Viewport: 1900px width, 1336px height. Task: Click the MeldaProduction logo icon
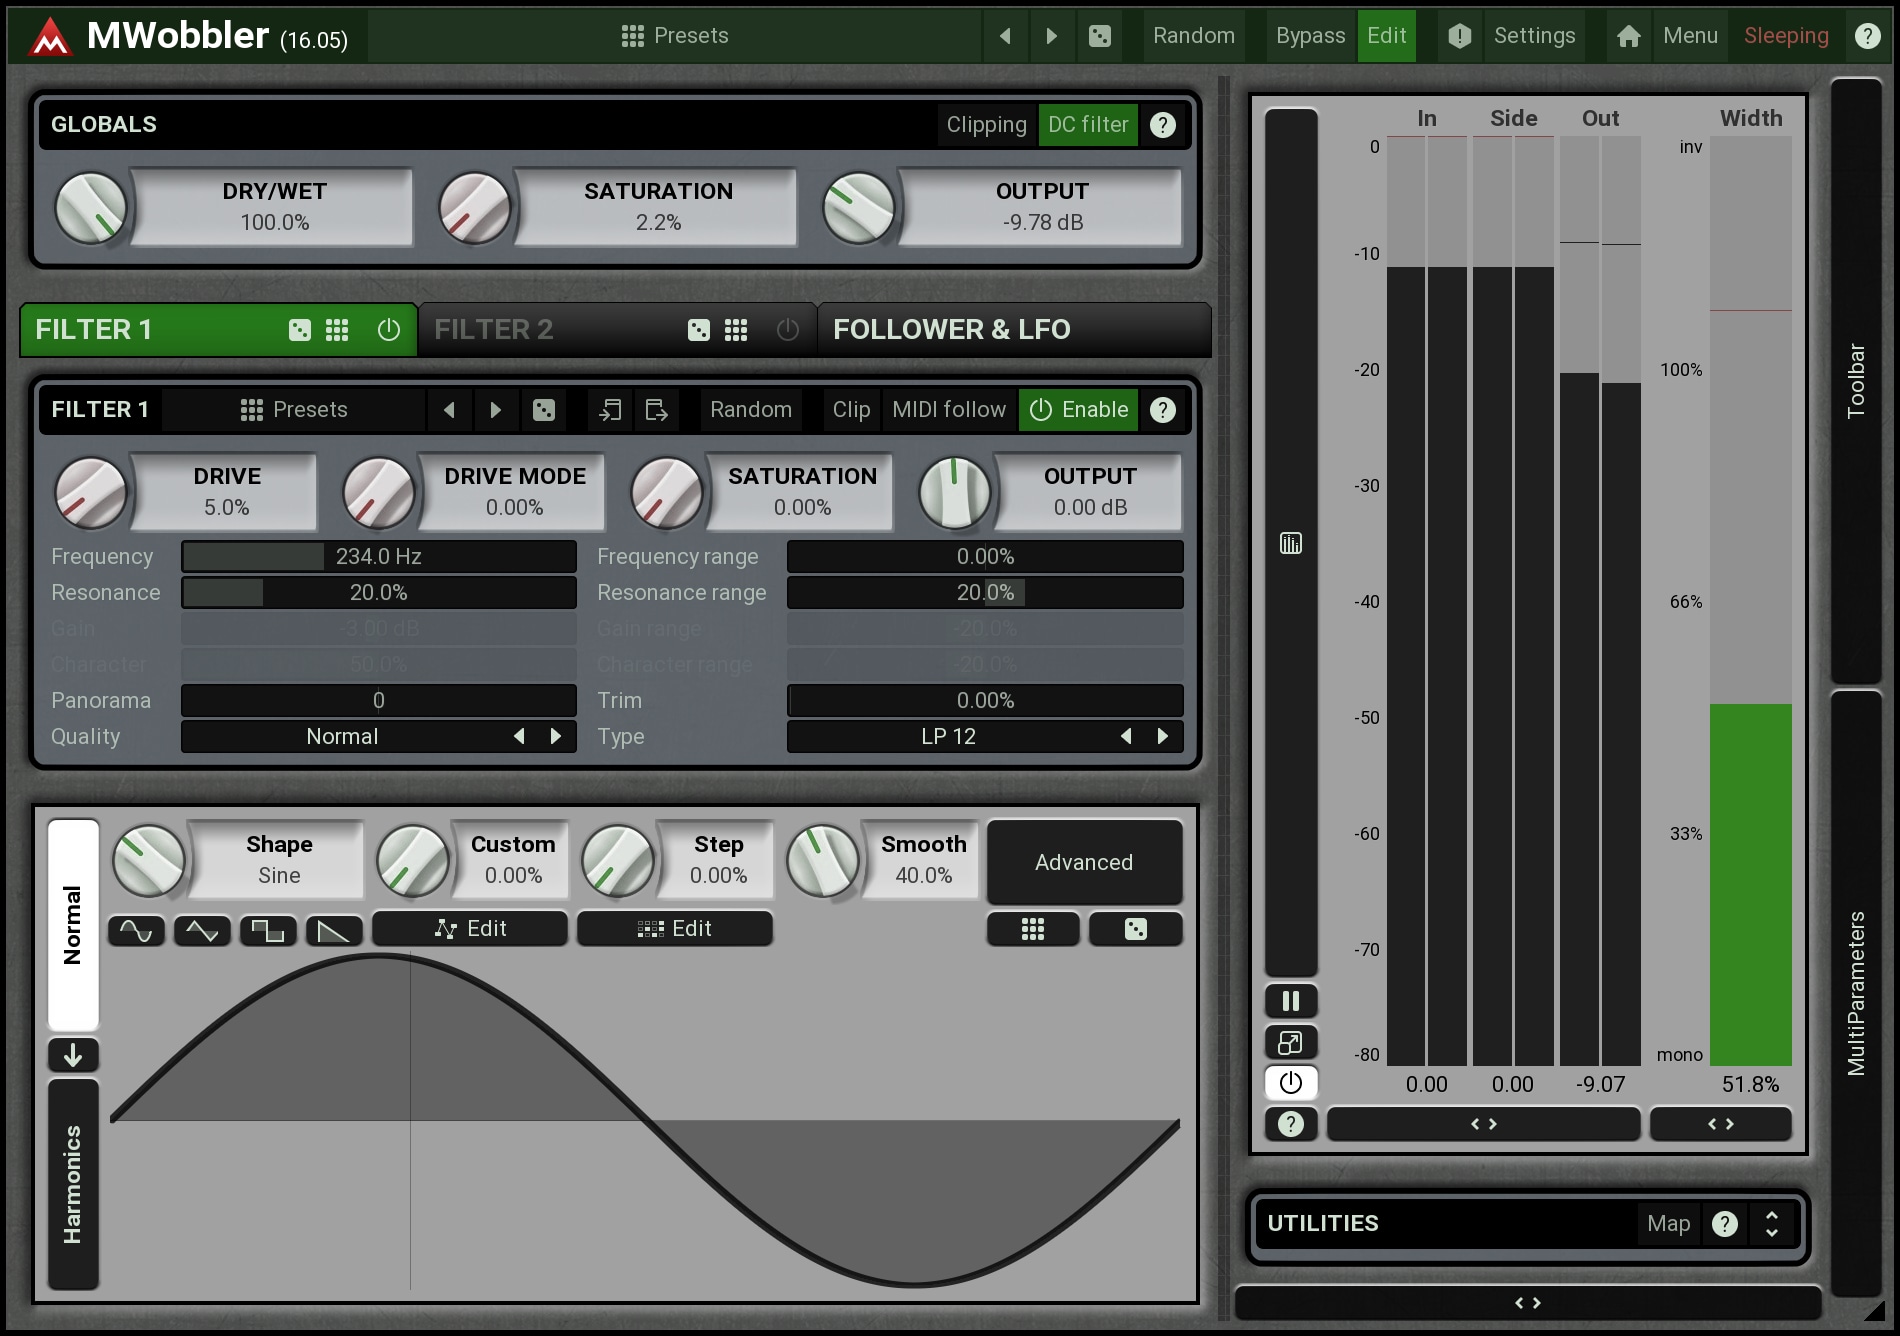[49, 37]
